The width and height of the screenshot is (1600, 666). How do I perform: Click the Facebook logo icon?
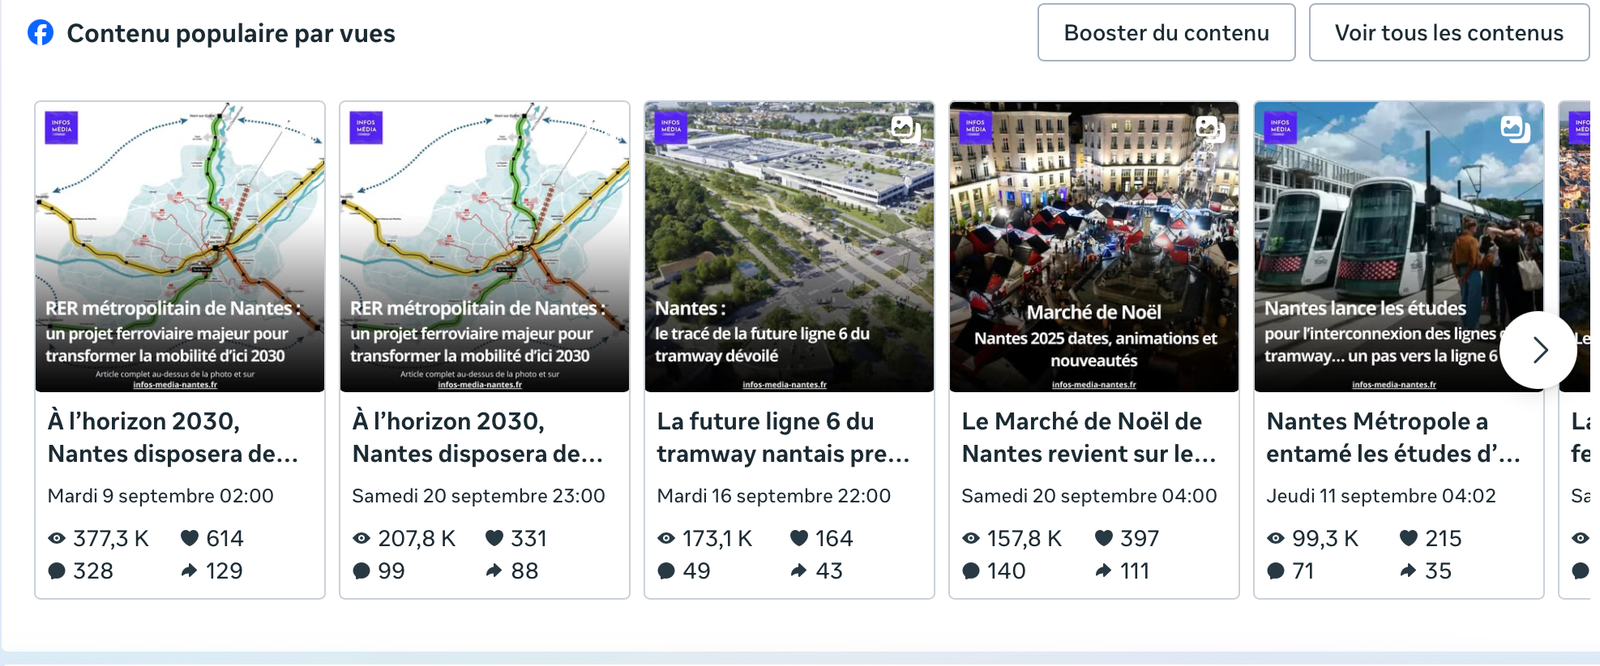40,33
